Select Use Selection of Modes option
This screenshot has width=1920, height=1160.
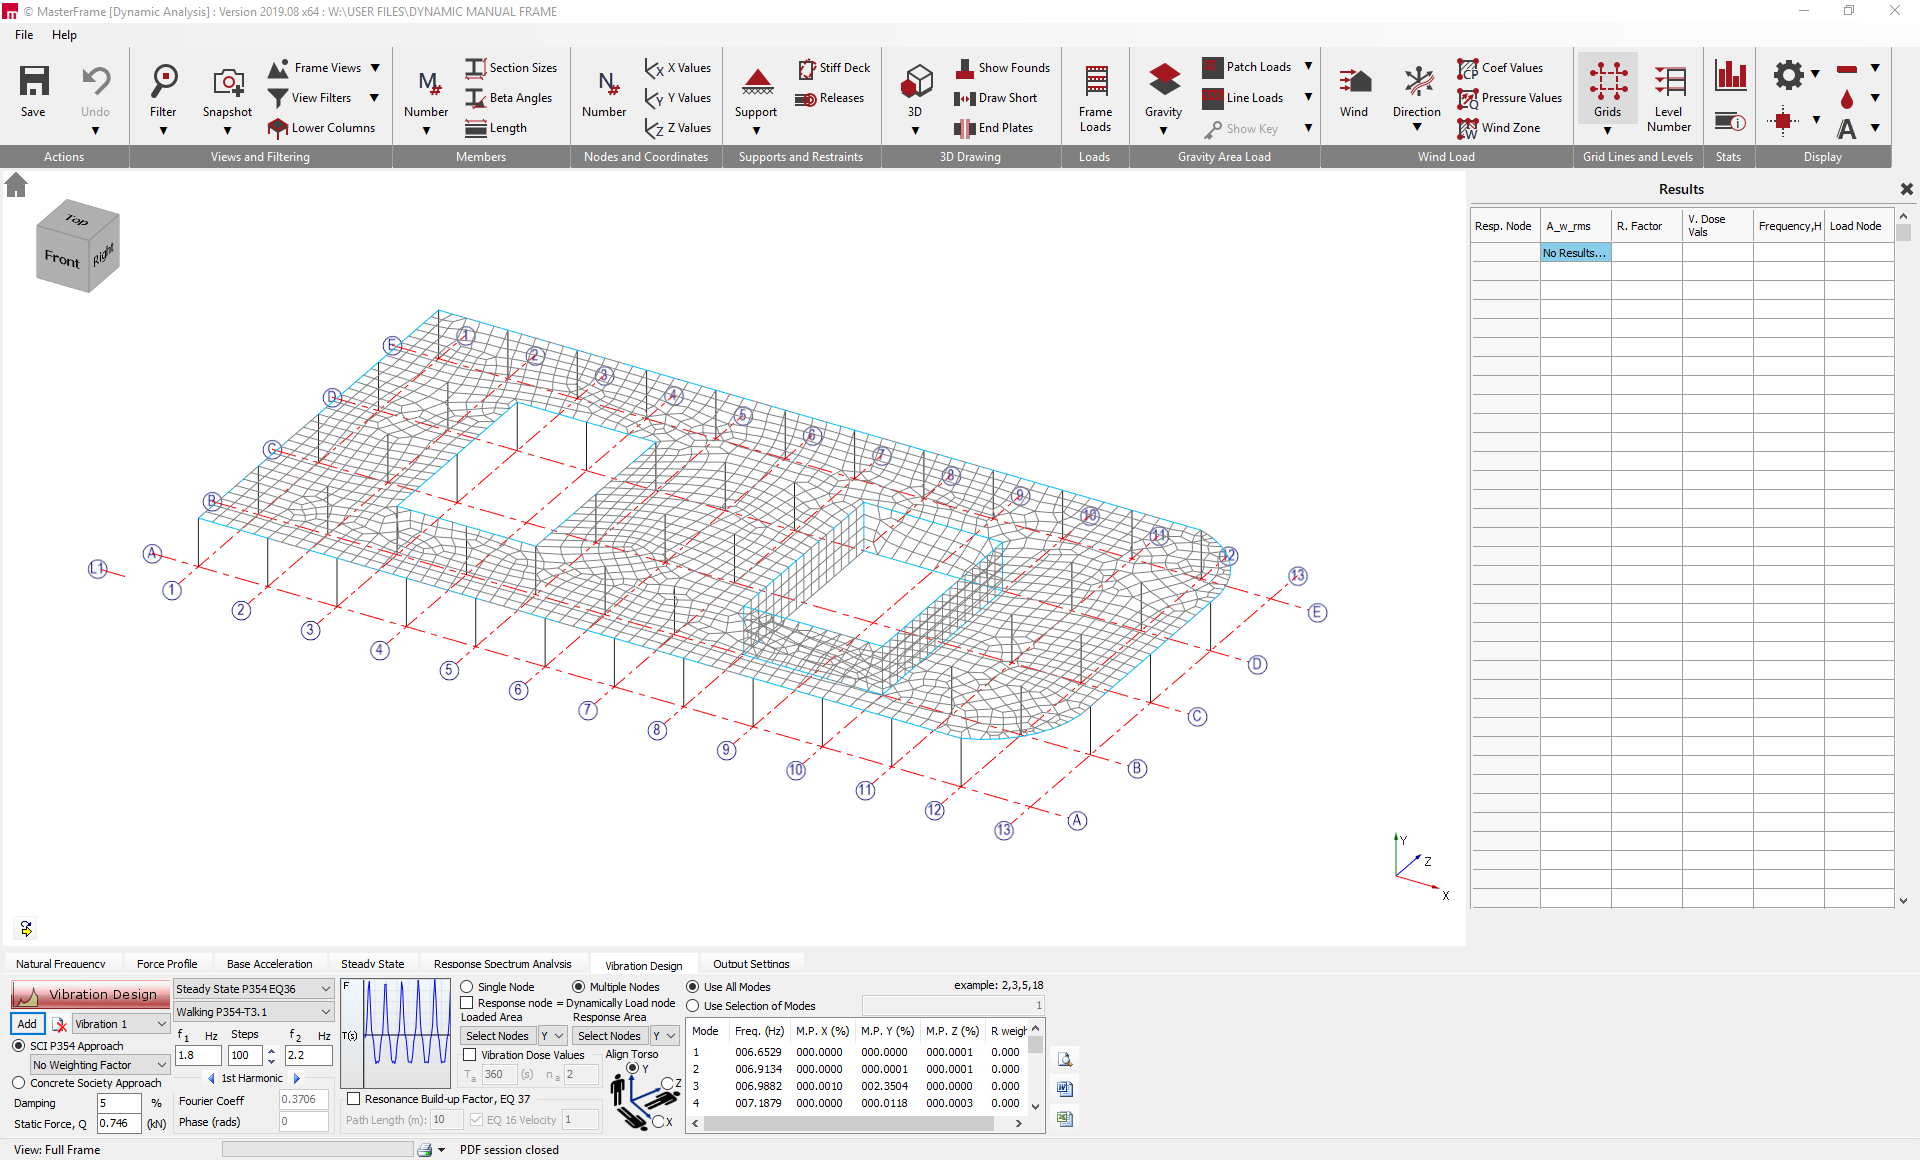[692, 1006]
